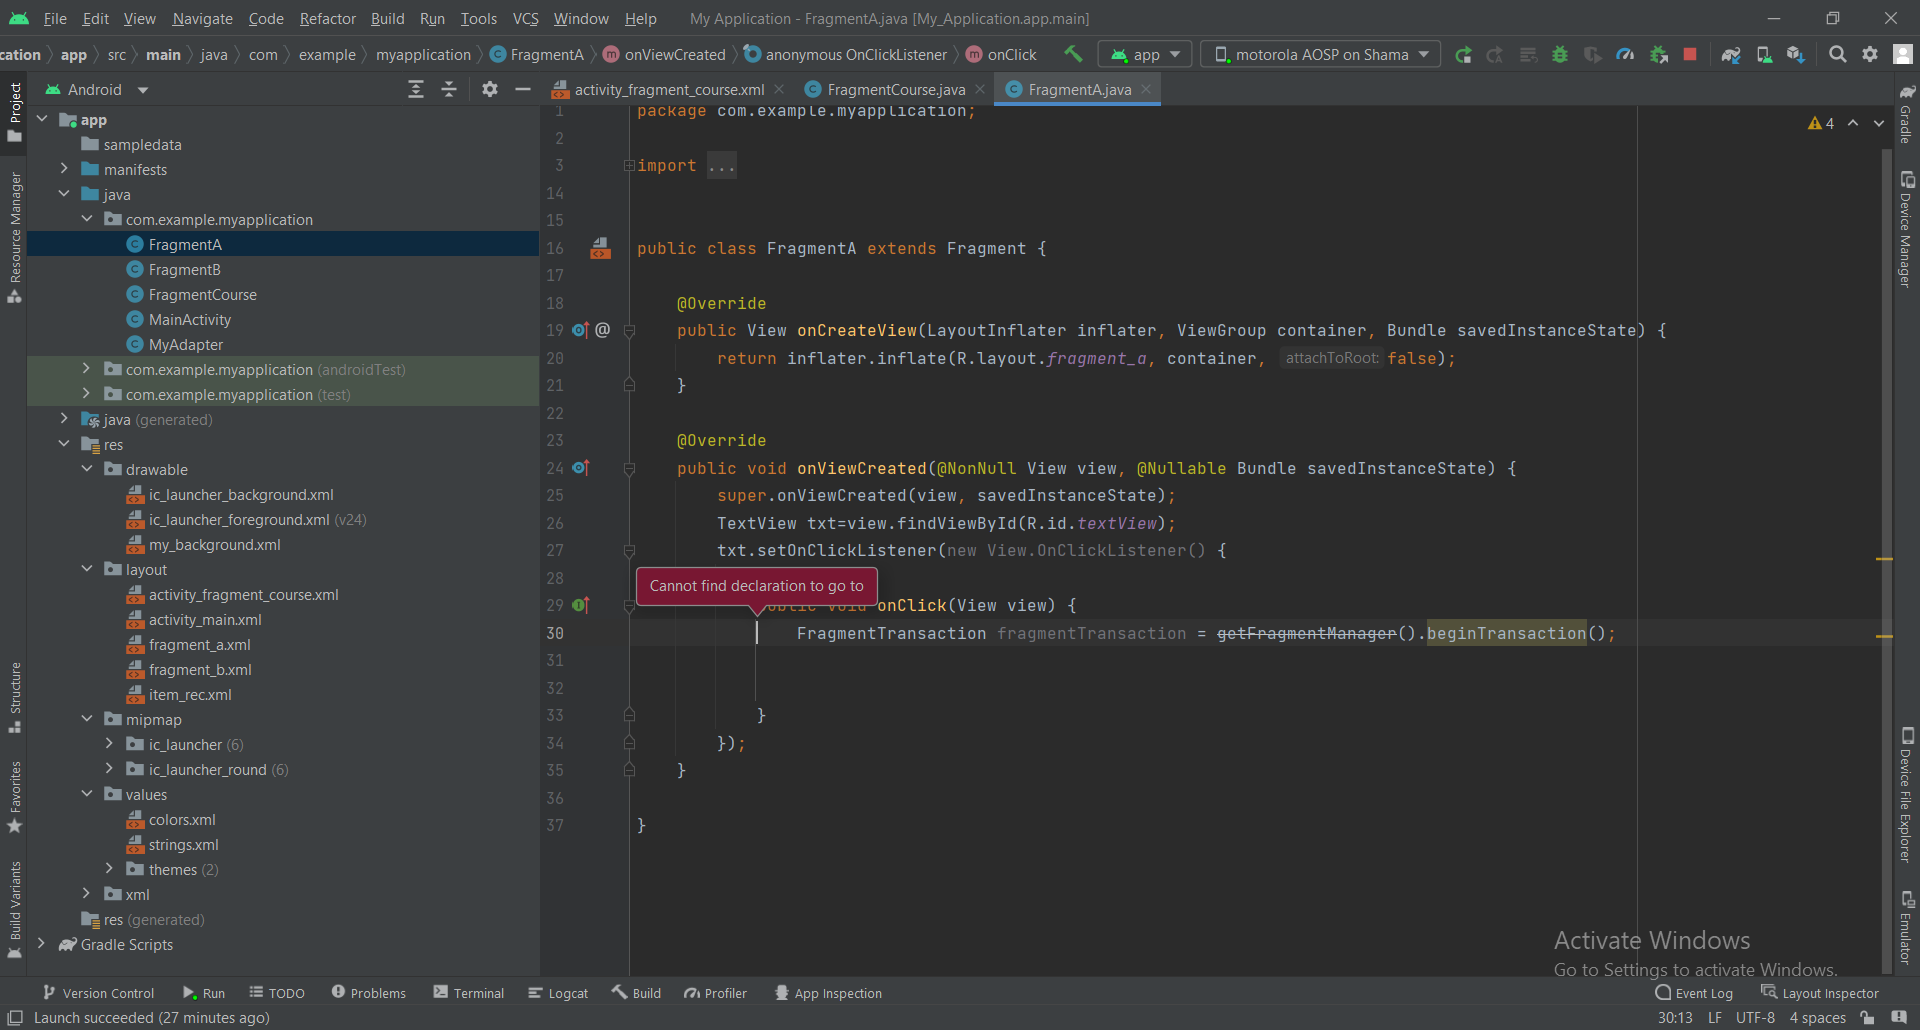Toggle the Resource Manager sidebar button
This screenshot has height=1030, width=1920.
(14, 238)
